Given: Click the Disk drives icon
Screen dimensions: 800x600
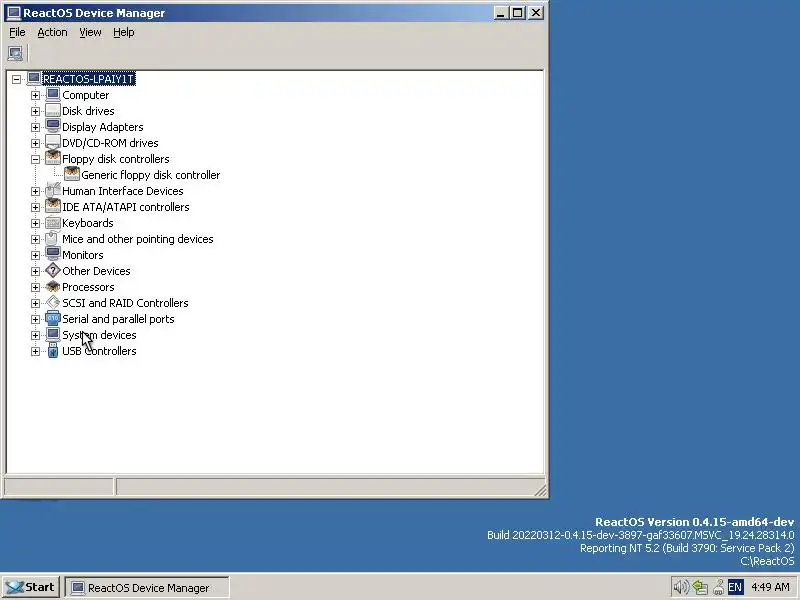Looking at the screenshot, I should (53, 111).
